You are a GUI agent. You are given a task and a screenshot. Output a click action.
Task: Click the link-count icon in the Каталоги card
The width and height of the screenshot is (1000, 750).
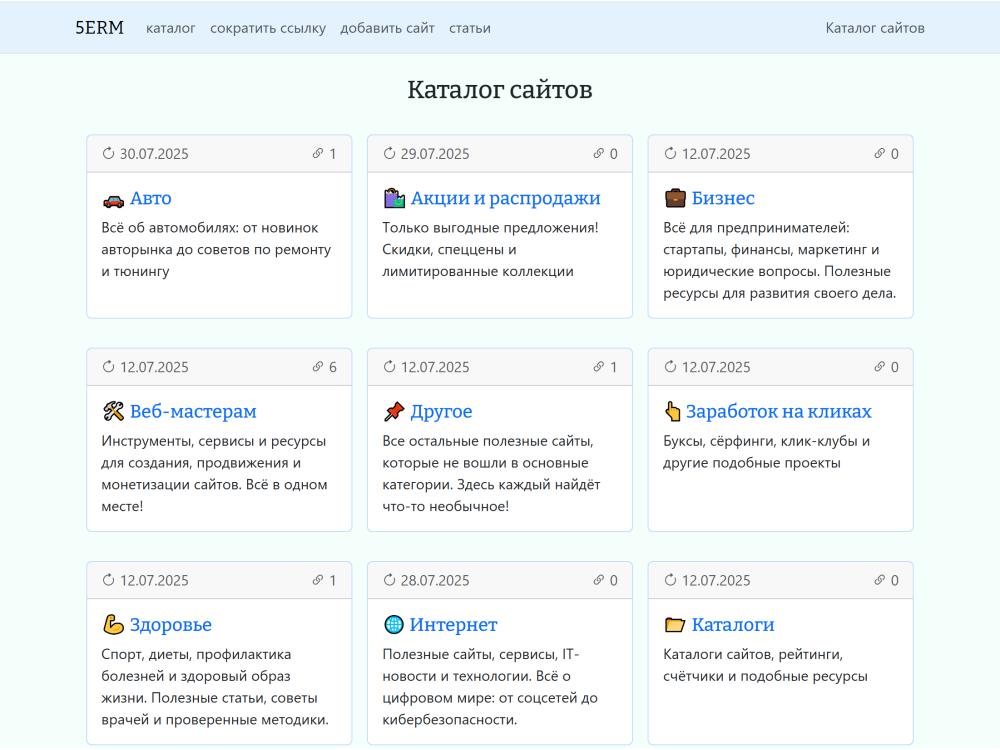(879, 579)
